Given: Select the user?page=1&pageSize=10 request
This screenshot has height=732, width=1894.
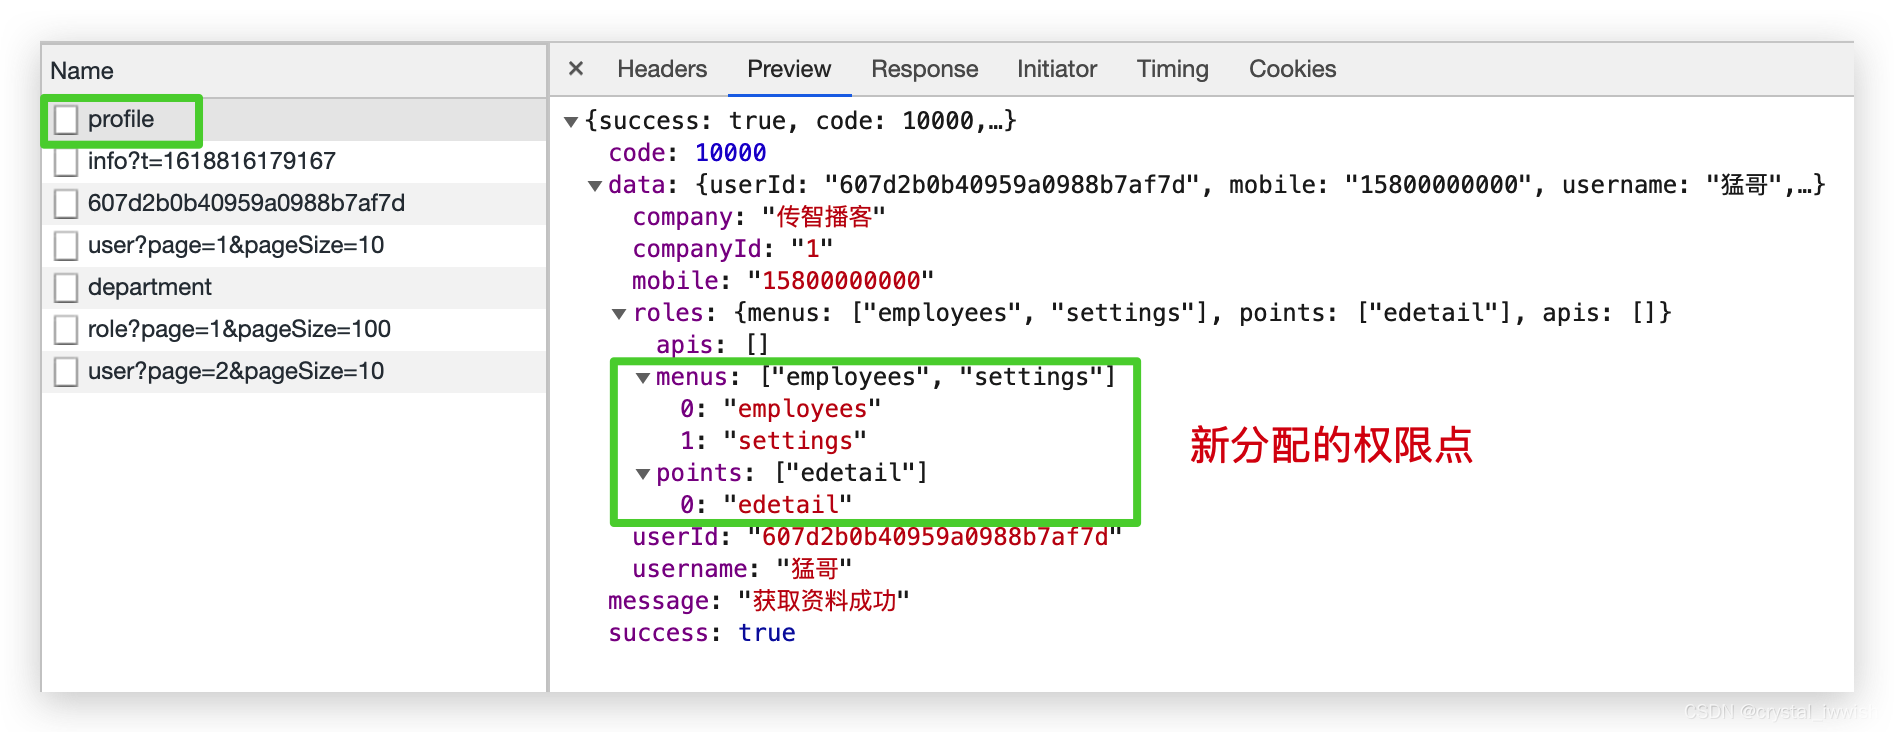Looking at the screenshot, I should point(294,245).
